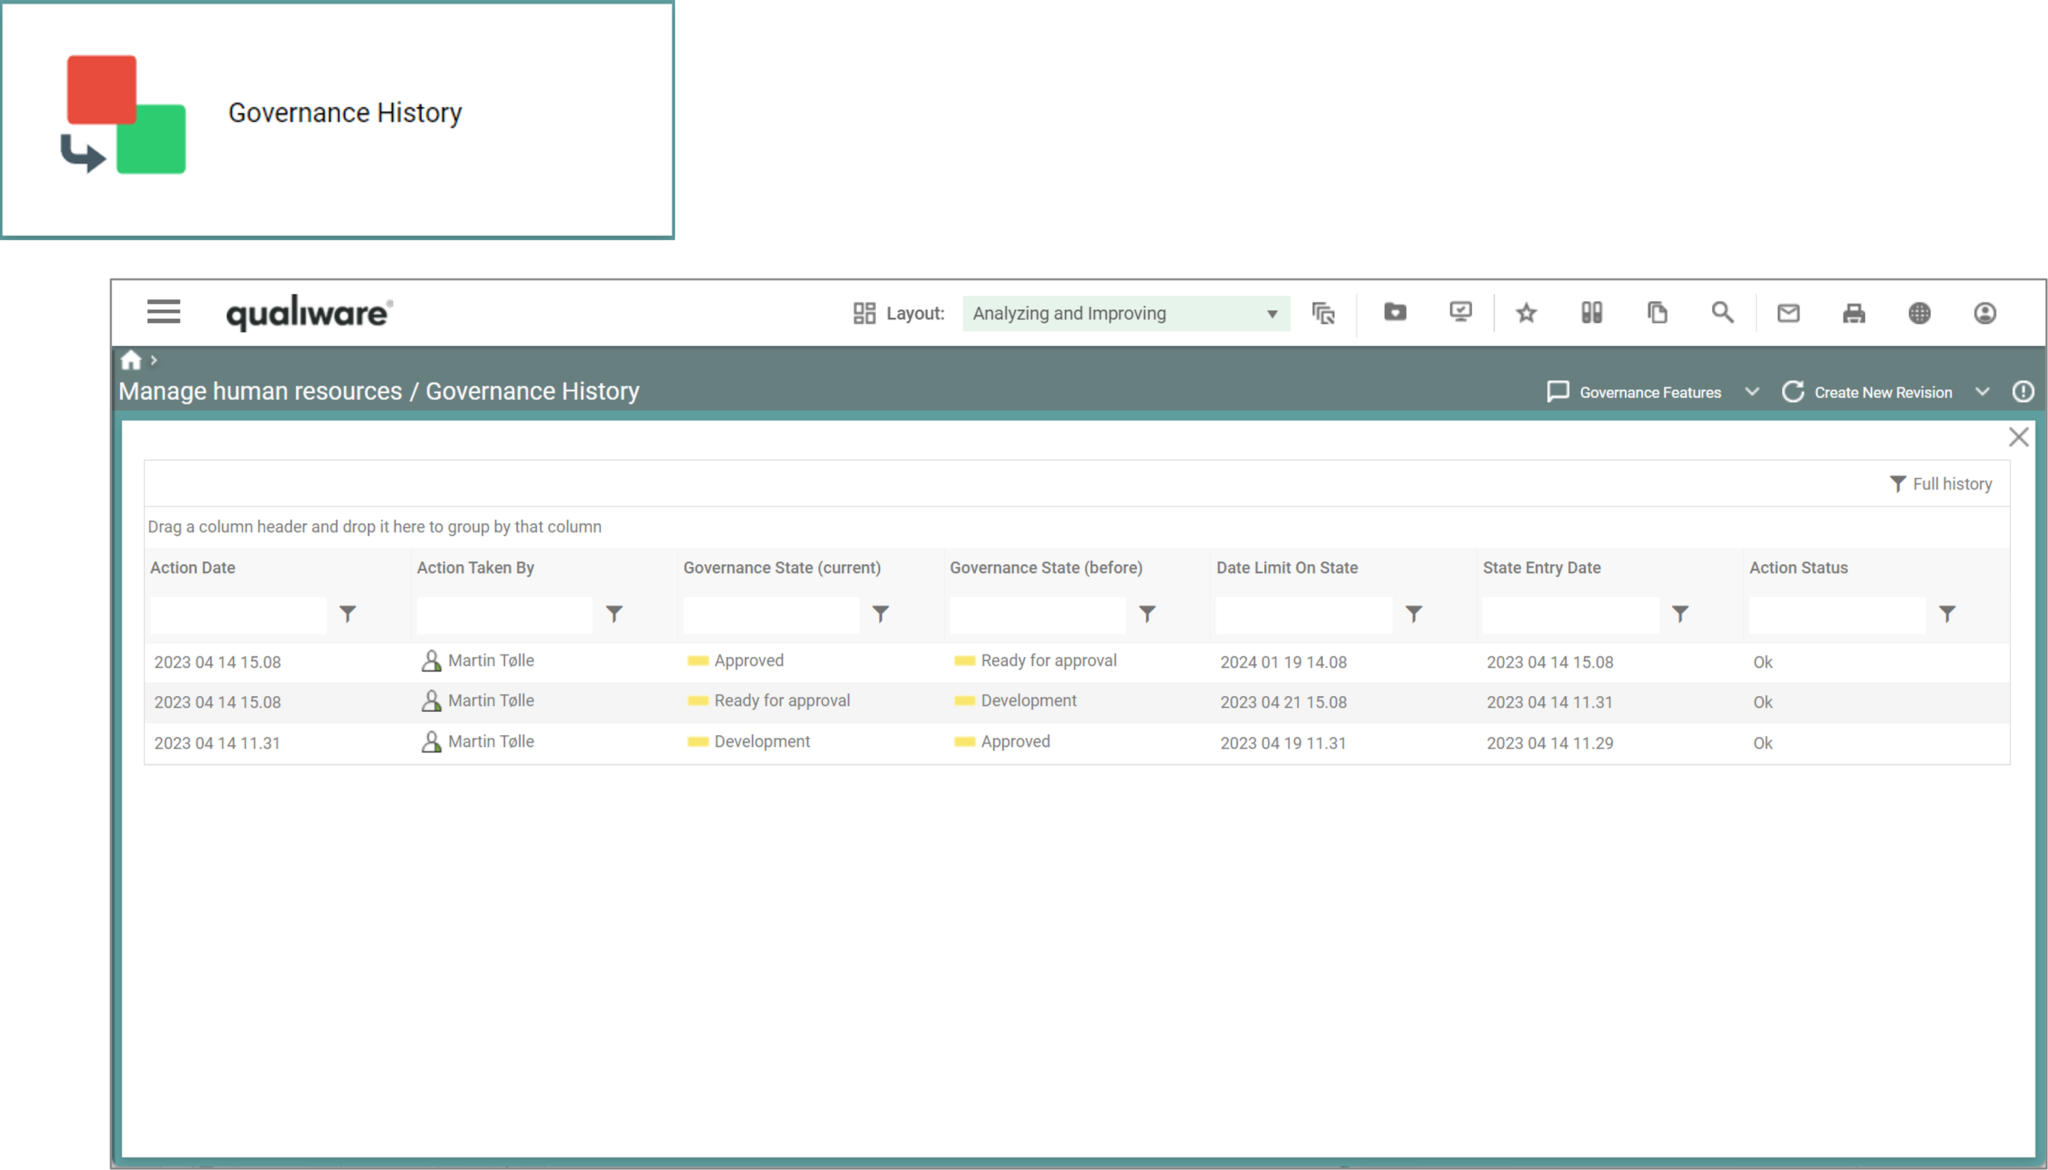Click the user account icon
Image resolution: width=2048 pixels, height=1170 pixels.
[1986, 313]
